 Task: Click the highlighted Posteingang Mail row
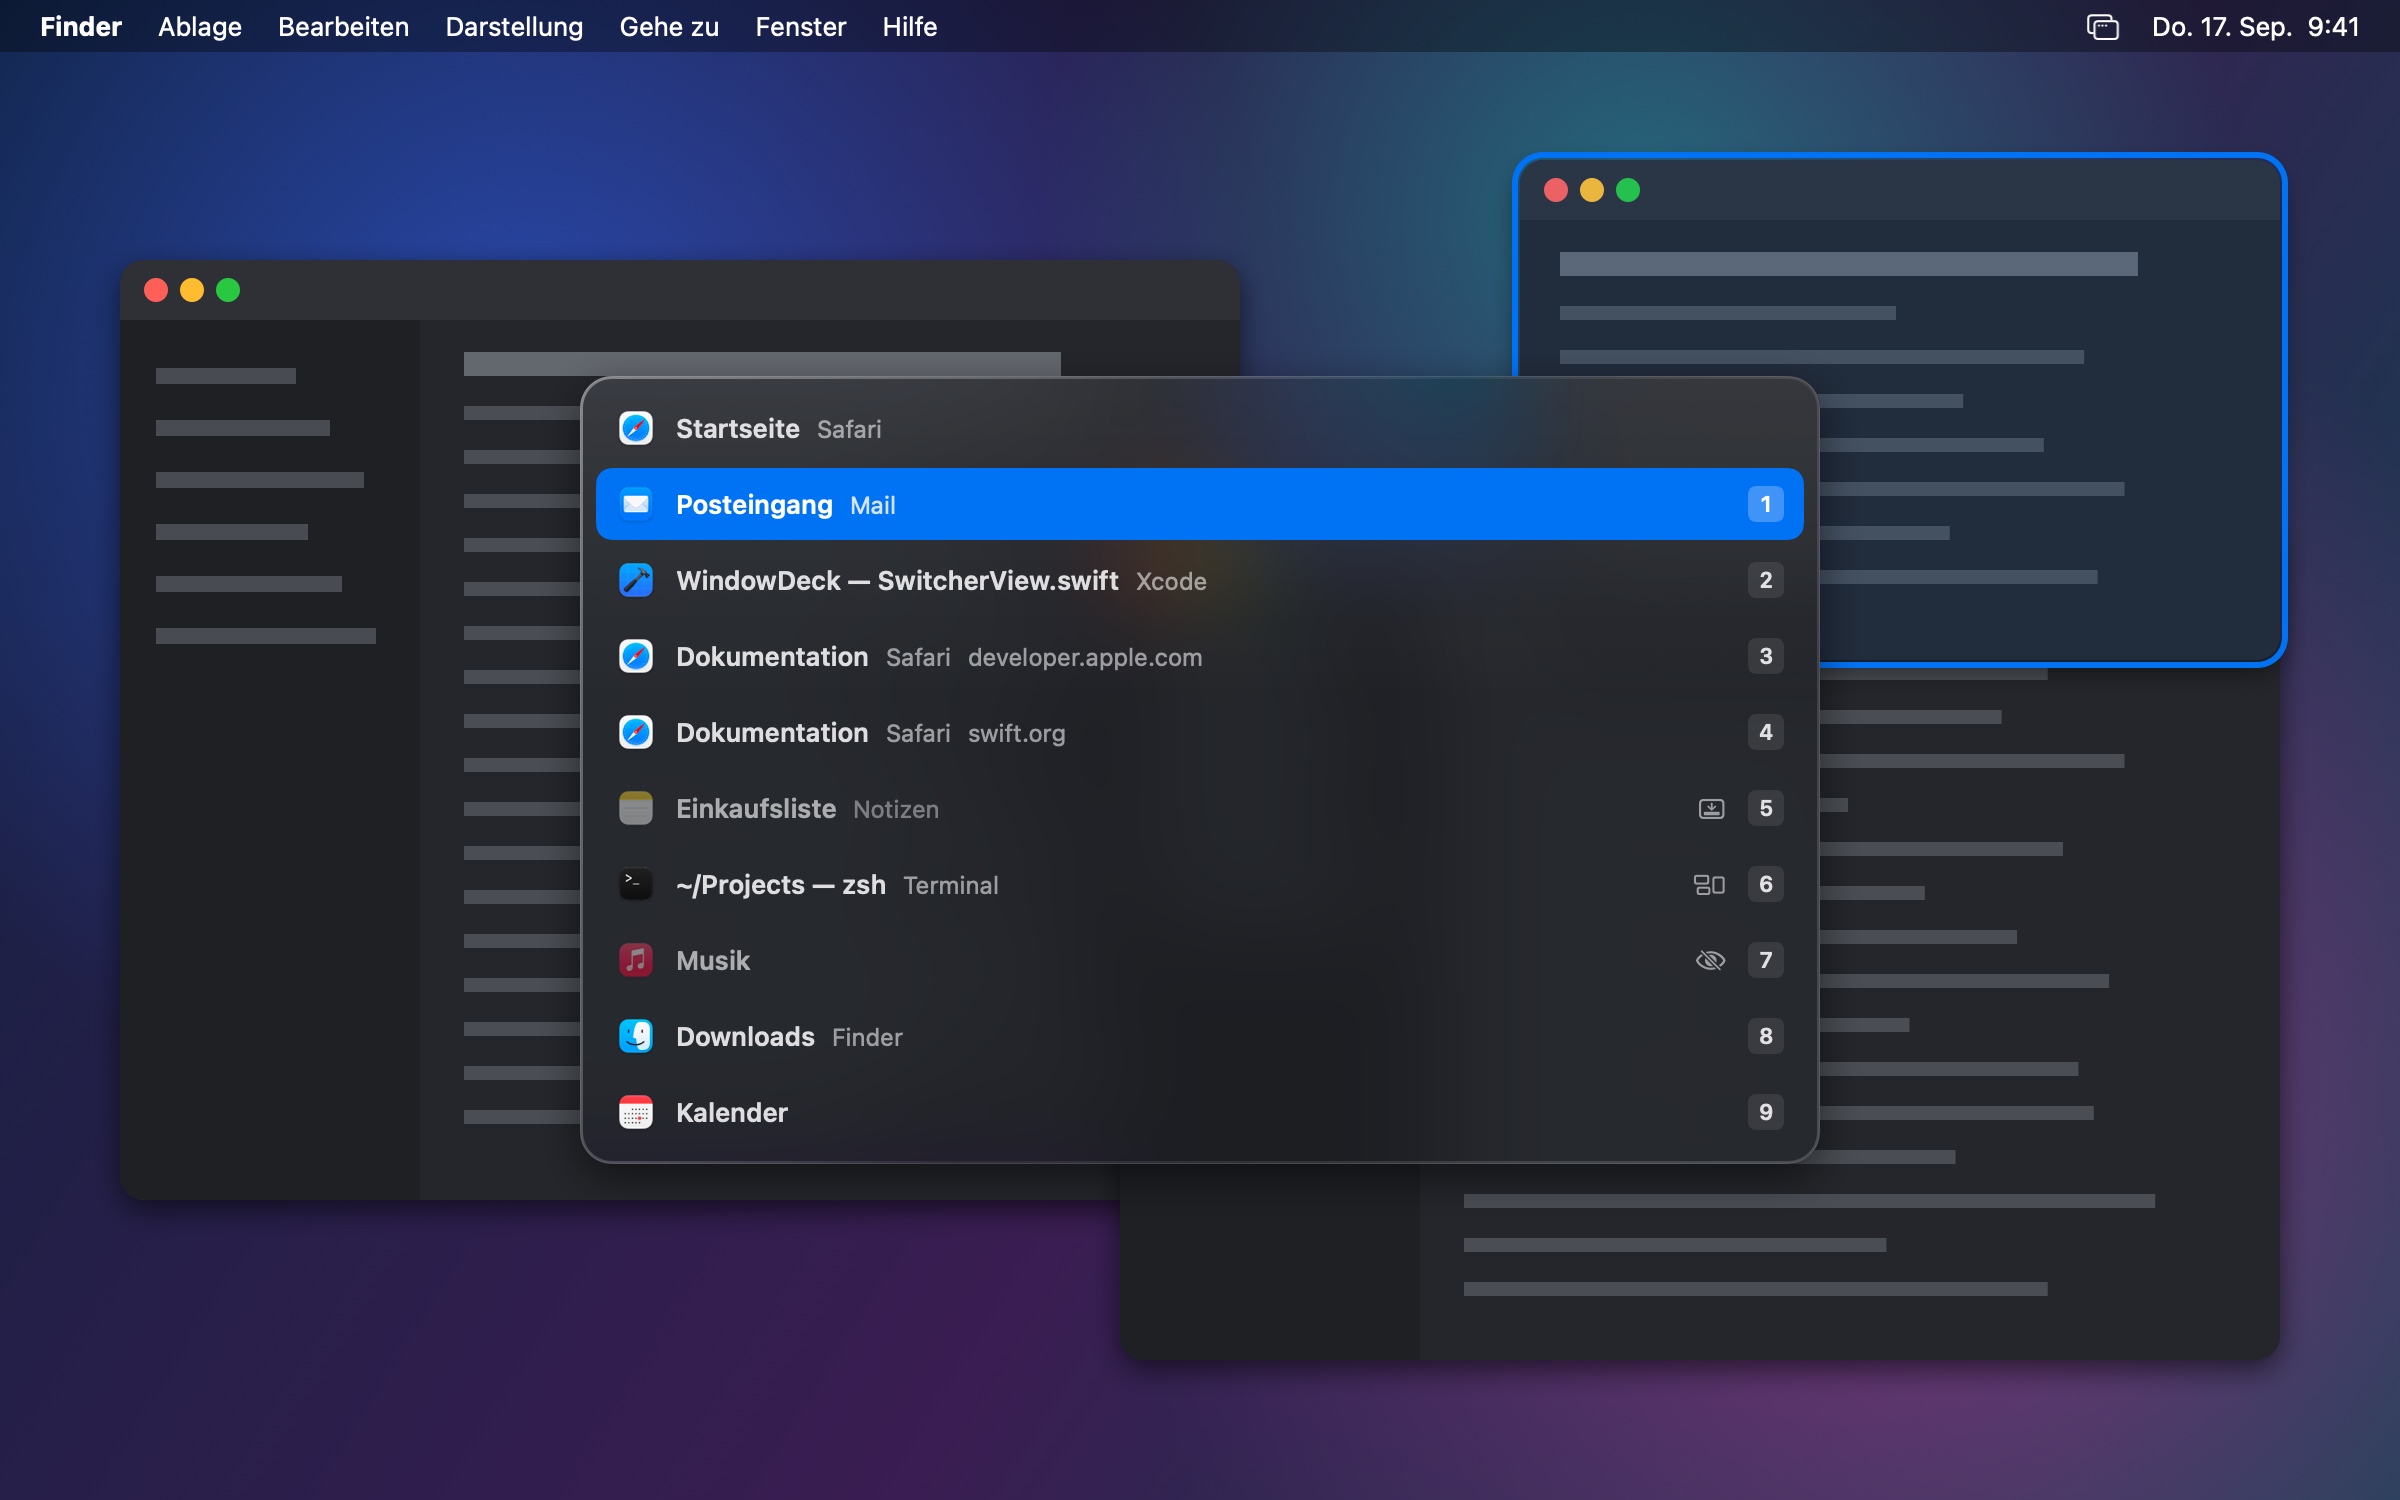(1200, 504)
